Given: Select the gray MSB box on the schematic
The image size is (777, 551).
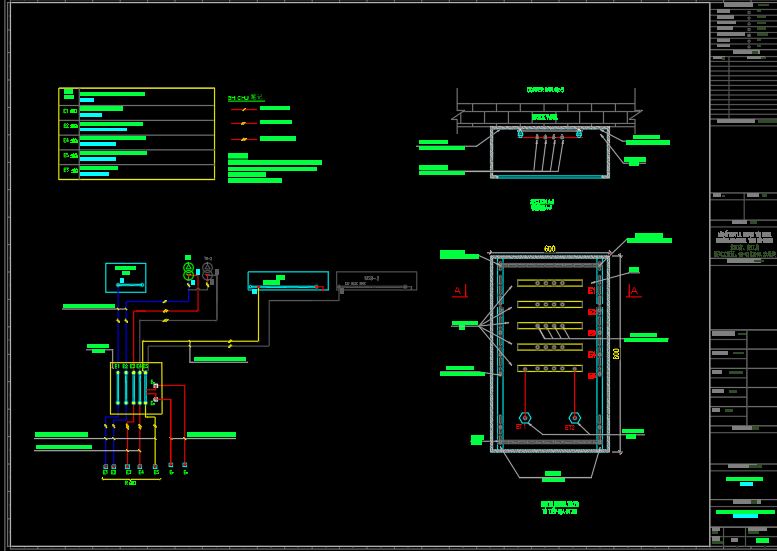Looking at the screenshot, I should click(x=376, y=281).
